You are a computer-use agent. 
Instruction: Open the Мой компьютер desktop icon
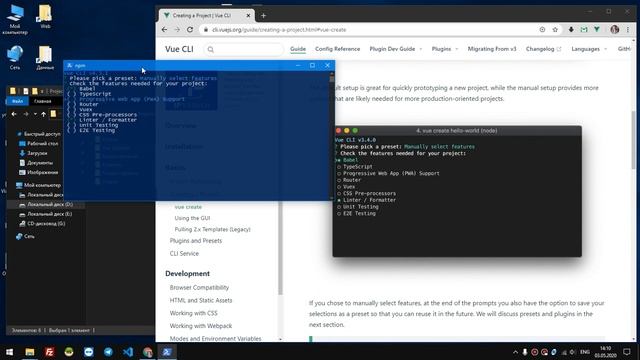[x=15, y=19]
